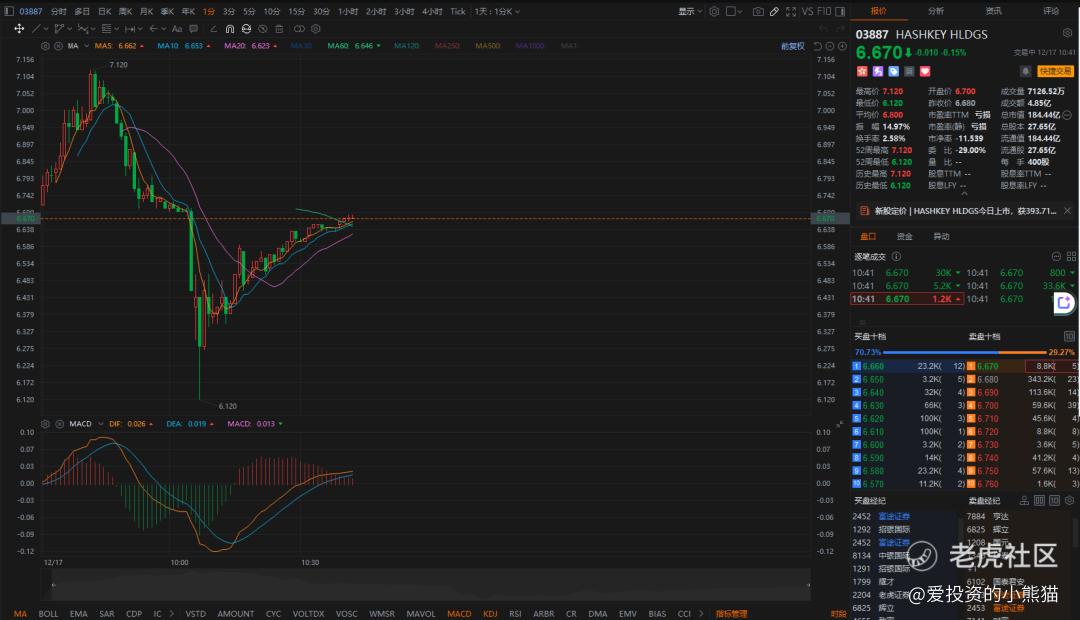Open tick trades settings circle icon
This screenshot has height=620, width=1080.
[1056, 256]
